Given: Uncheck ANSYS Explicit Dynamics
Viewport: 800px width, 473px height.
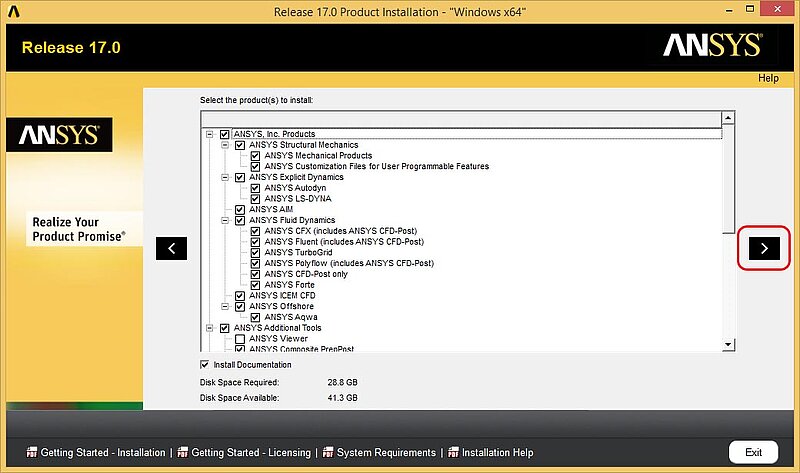Looking at the screenshot, I should point(240,177).
